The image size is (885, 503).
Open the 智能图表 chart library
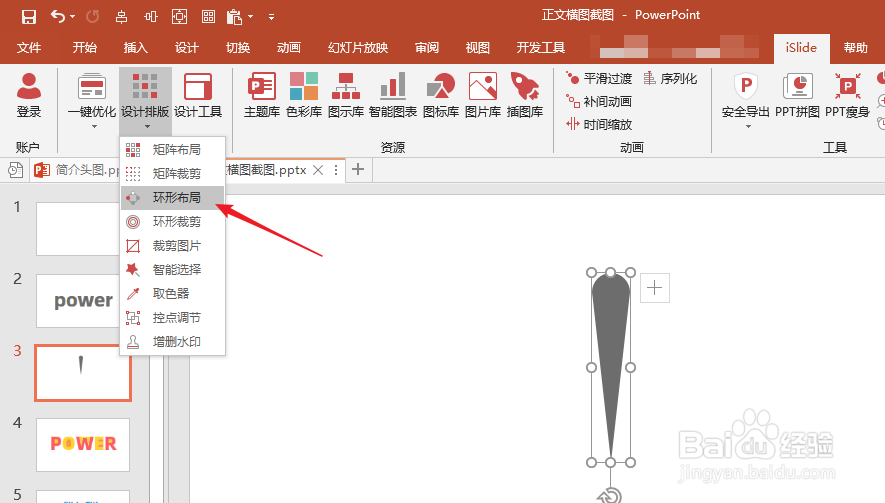(393, 95)
